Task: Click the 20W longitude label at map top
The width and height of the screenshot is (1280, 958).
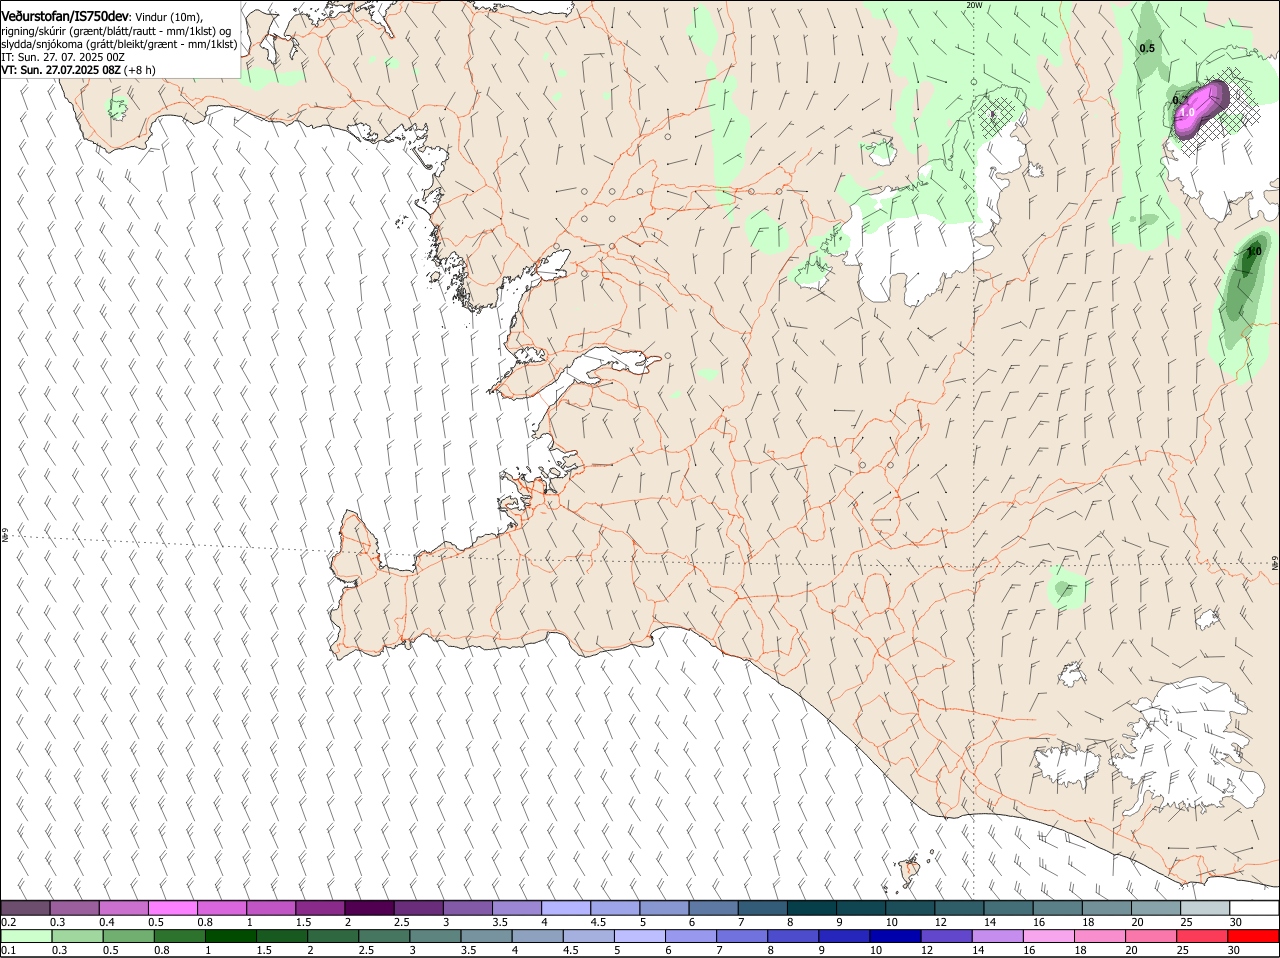Action: [974, 5]
